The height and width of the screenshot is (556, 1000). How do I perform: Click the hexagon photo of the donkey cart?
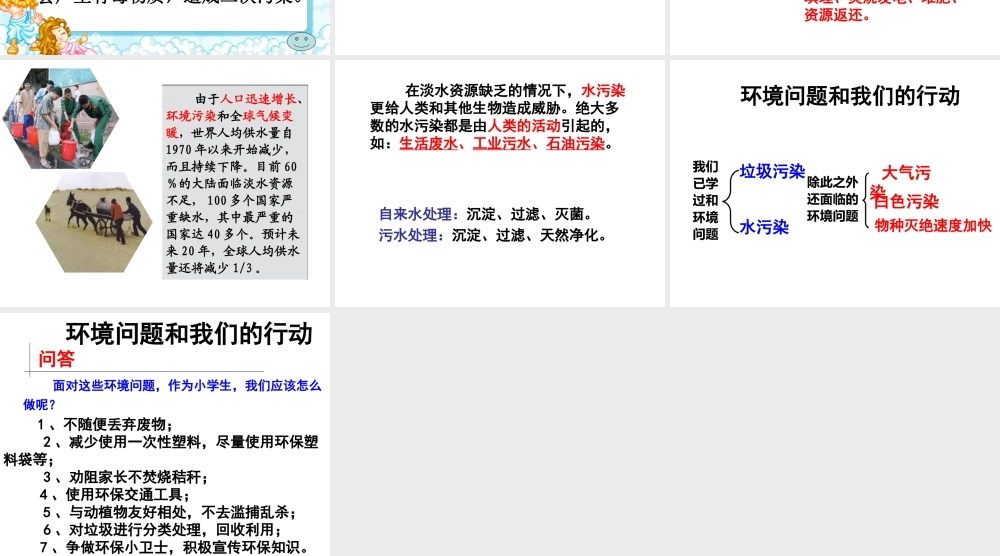click(94, 222)
